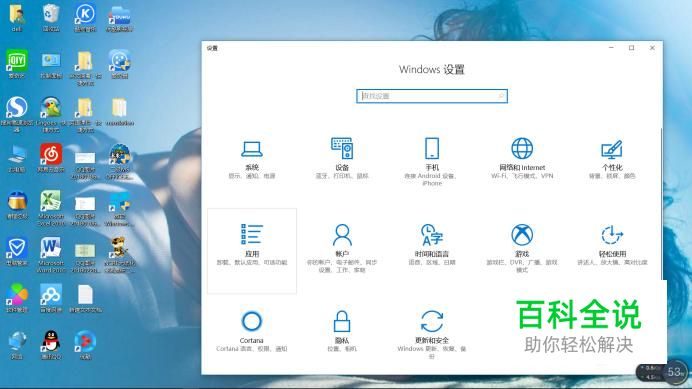Select the Kugou music (K) desktop shortcut
Image resolution: width=692 pixels, height=389 pixels.
coord(85,18)
